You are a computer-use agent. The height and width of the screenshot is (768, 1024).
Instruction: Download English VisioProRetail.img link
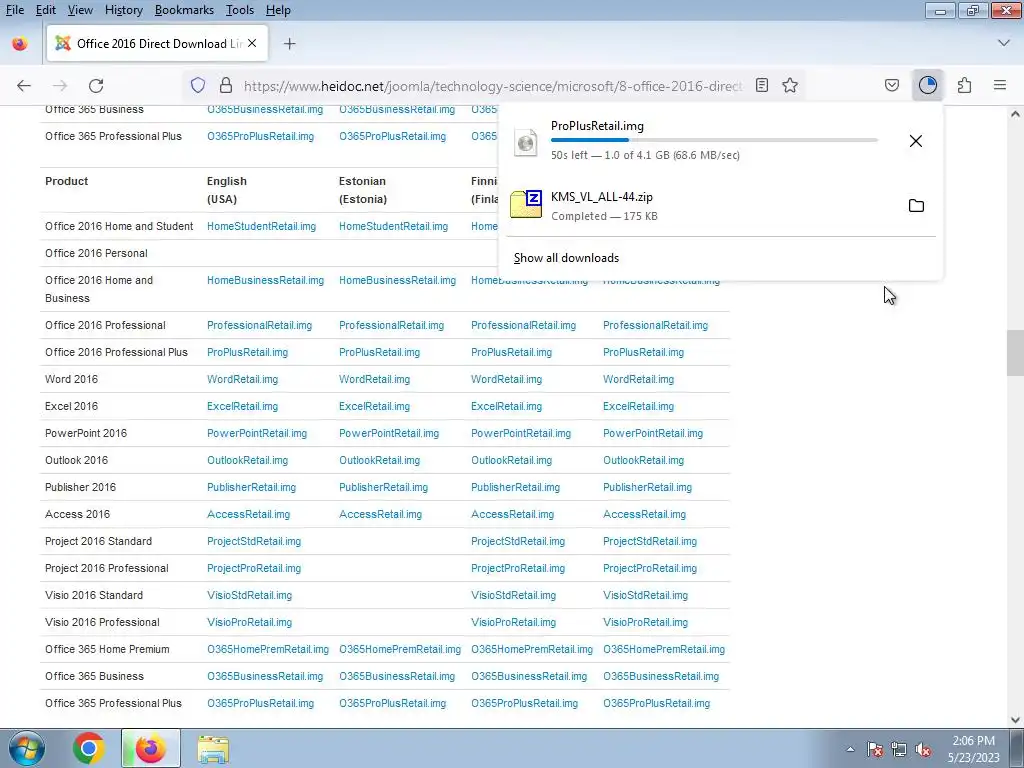click(x=249, y=622)
